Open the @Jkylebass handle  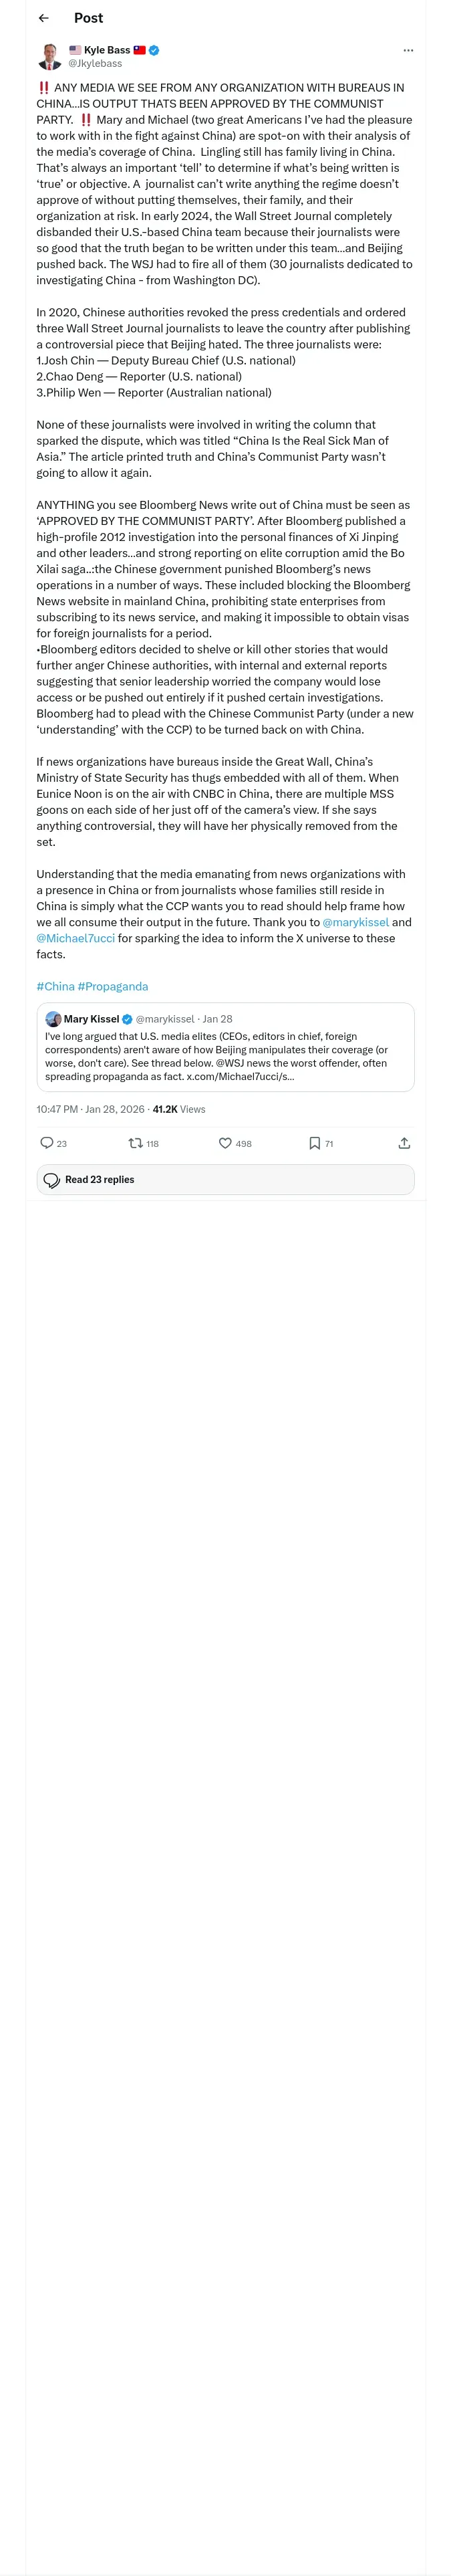[95, 63]
